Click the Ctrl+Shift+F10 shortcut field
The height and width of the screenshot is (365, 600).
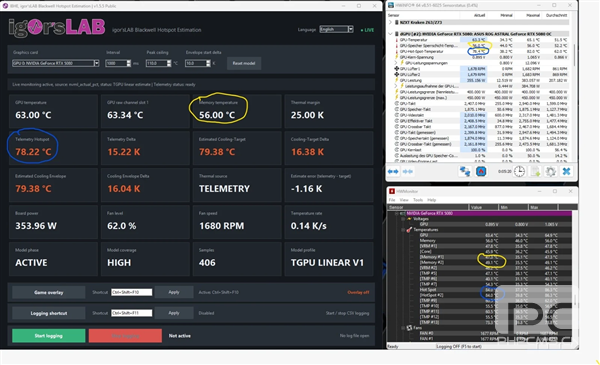point(131,292)
